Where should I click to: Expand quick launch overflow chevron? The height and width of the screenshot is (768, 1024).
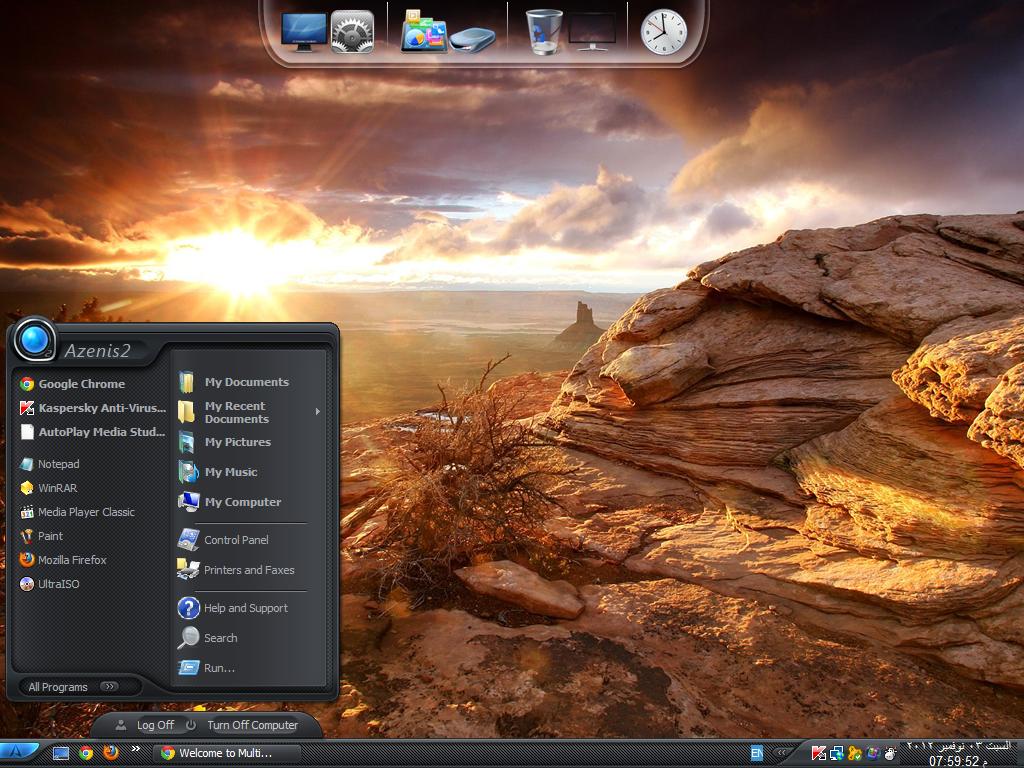tap(136, 748)
